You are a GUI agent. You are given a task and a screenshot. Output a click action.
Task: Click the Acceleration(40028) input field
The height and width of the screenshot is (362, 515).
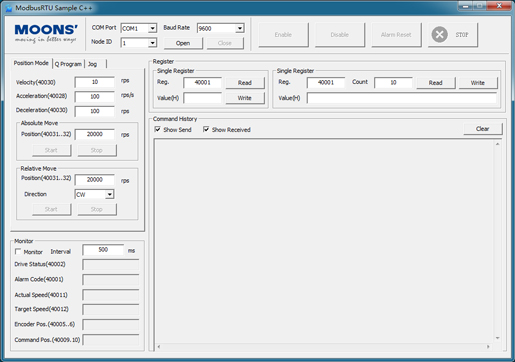(x=95, y=97)
